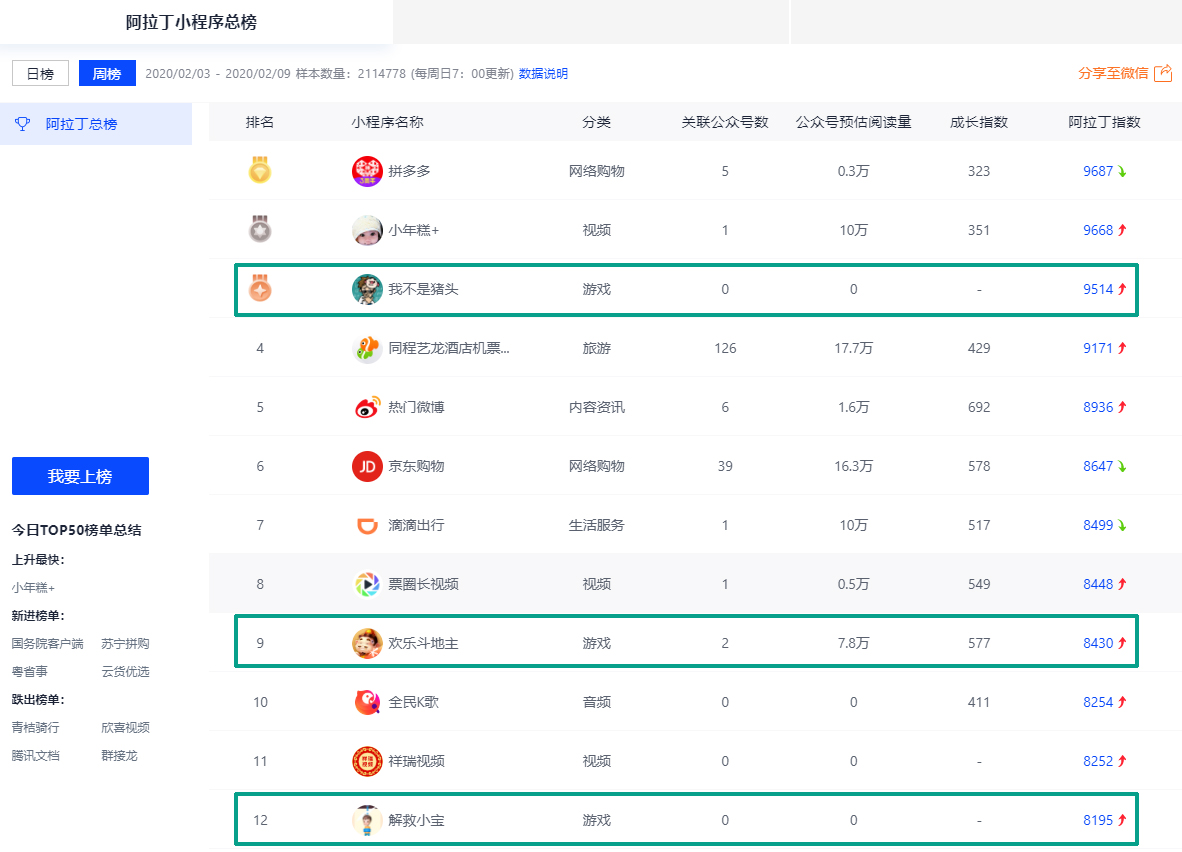The height and width of the screenshot is (852, 1182).
Task: Select the 周榜 weekly ranking tab
Action: coord(107,74)
